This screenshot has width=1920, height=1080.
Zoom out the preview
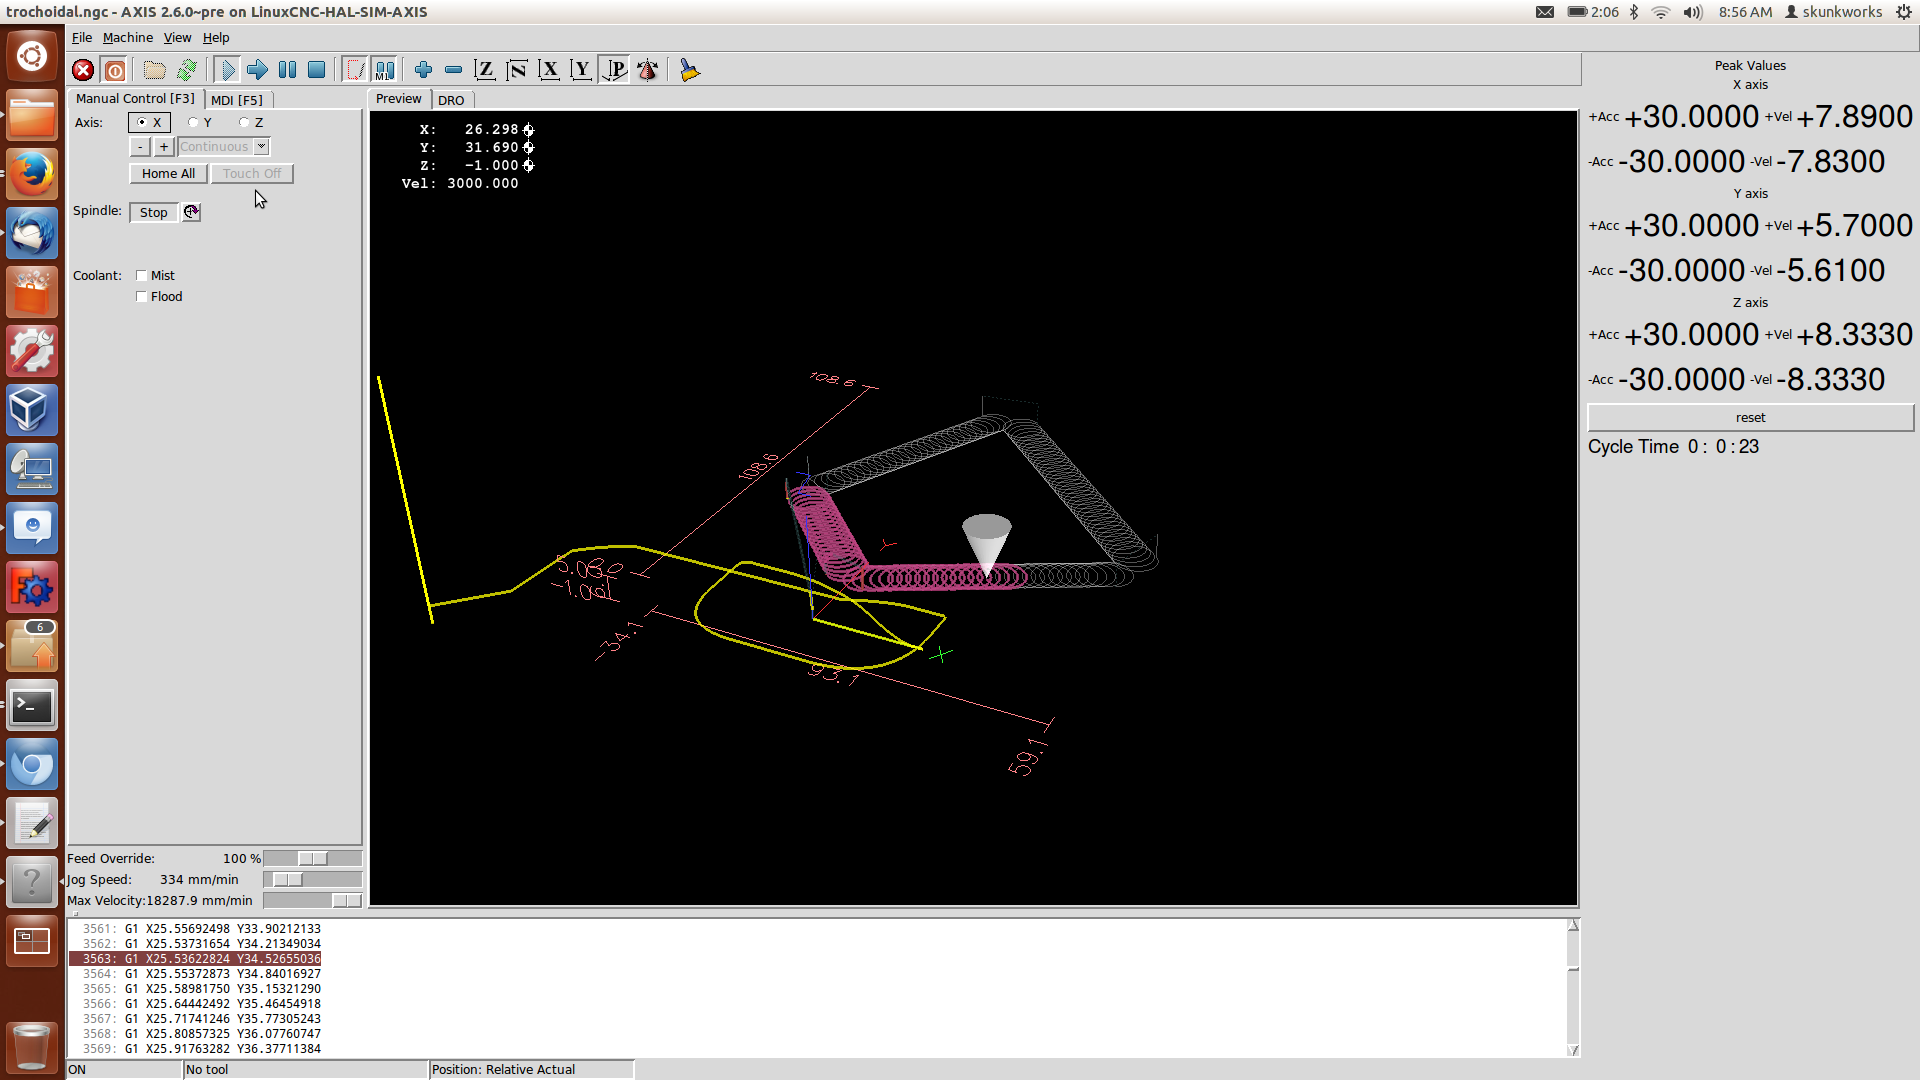pos(453,70)
